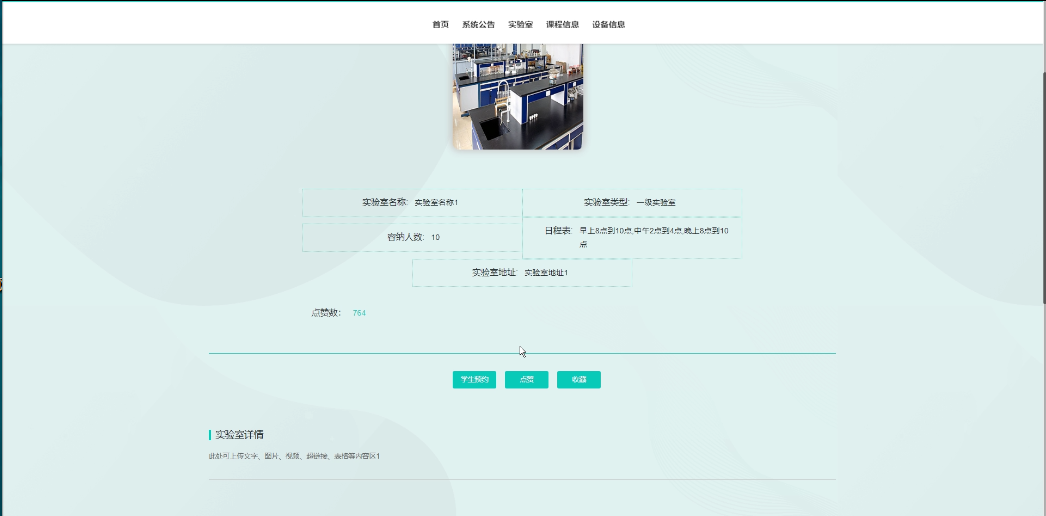The image size is (1046, 516).
Task: Click the lab details description paragraph
Action: point(294,457)
